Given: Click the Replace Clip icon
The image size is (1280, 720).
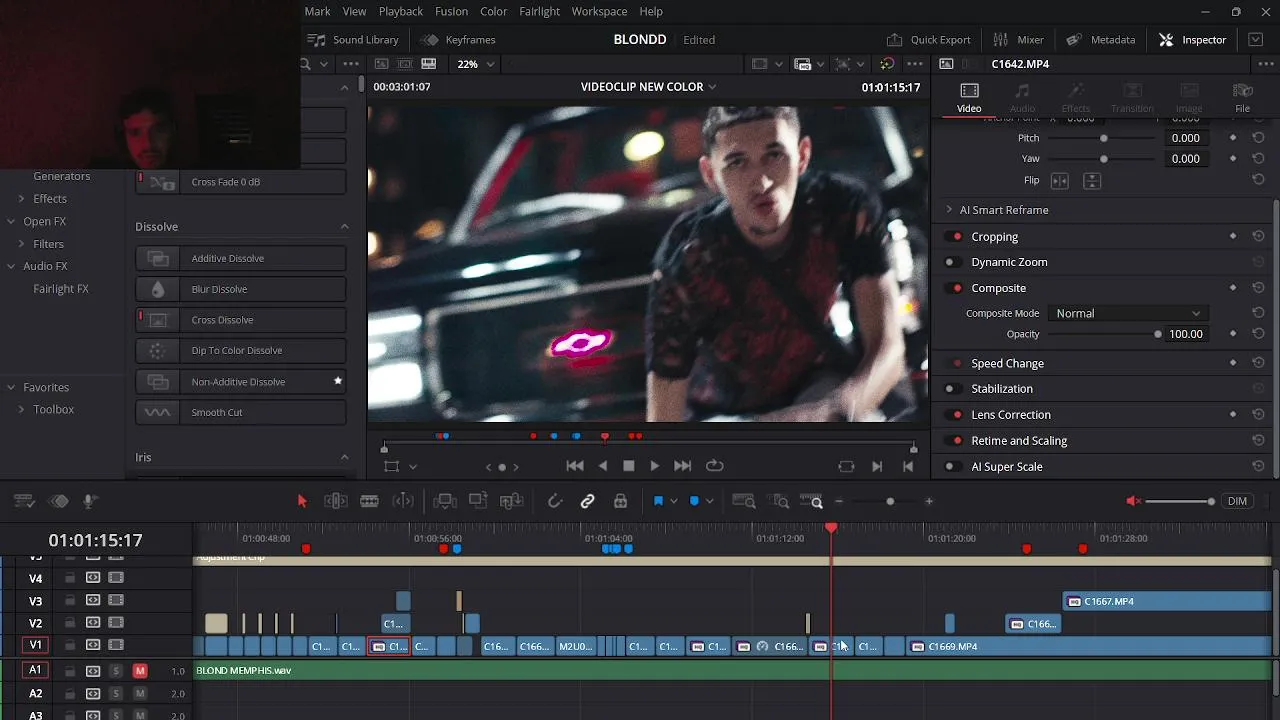Looking at the screenshot, I should click(511, 501).
